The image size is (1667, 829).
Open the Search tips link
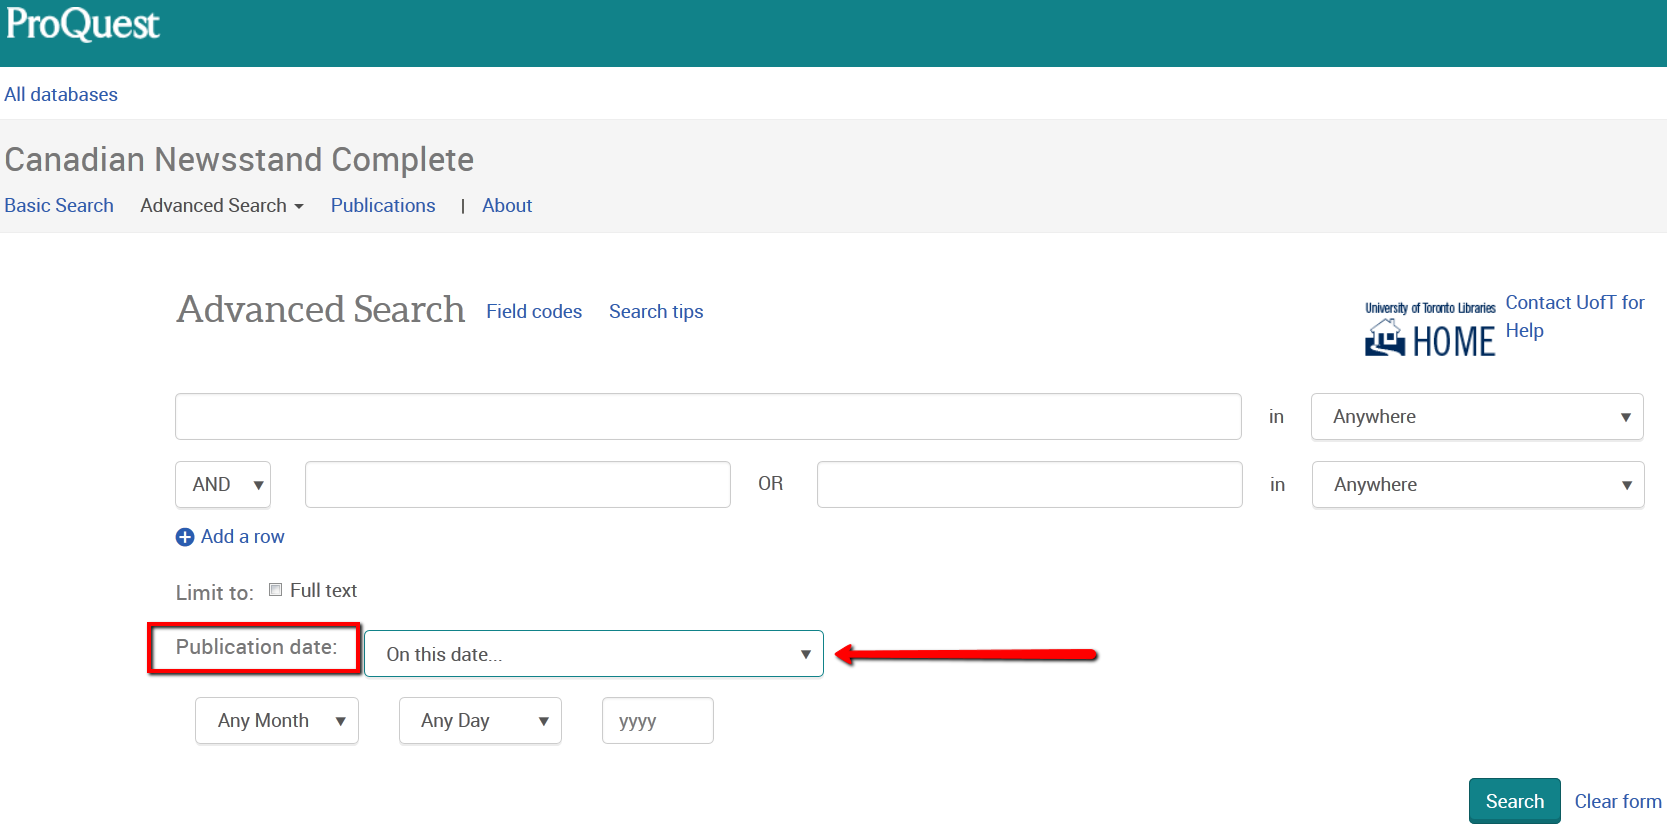point(656,311)
